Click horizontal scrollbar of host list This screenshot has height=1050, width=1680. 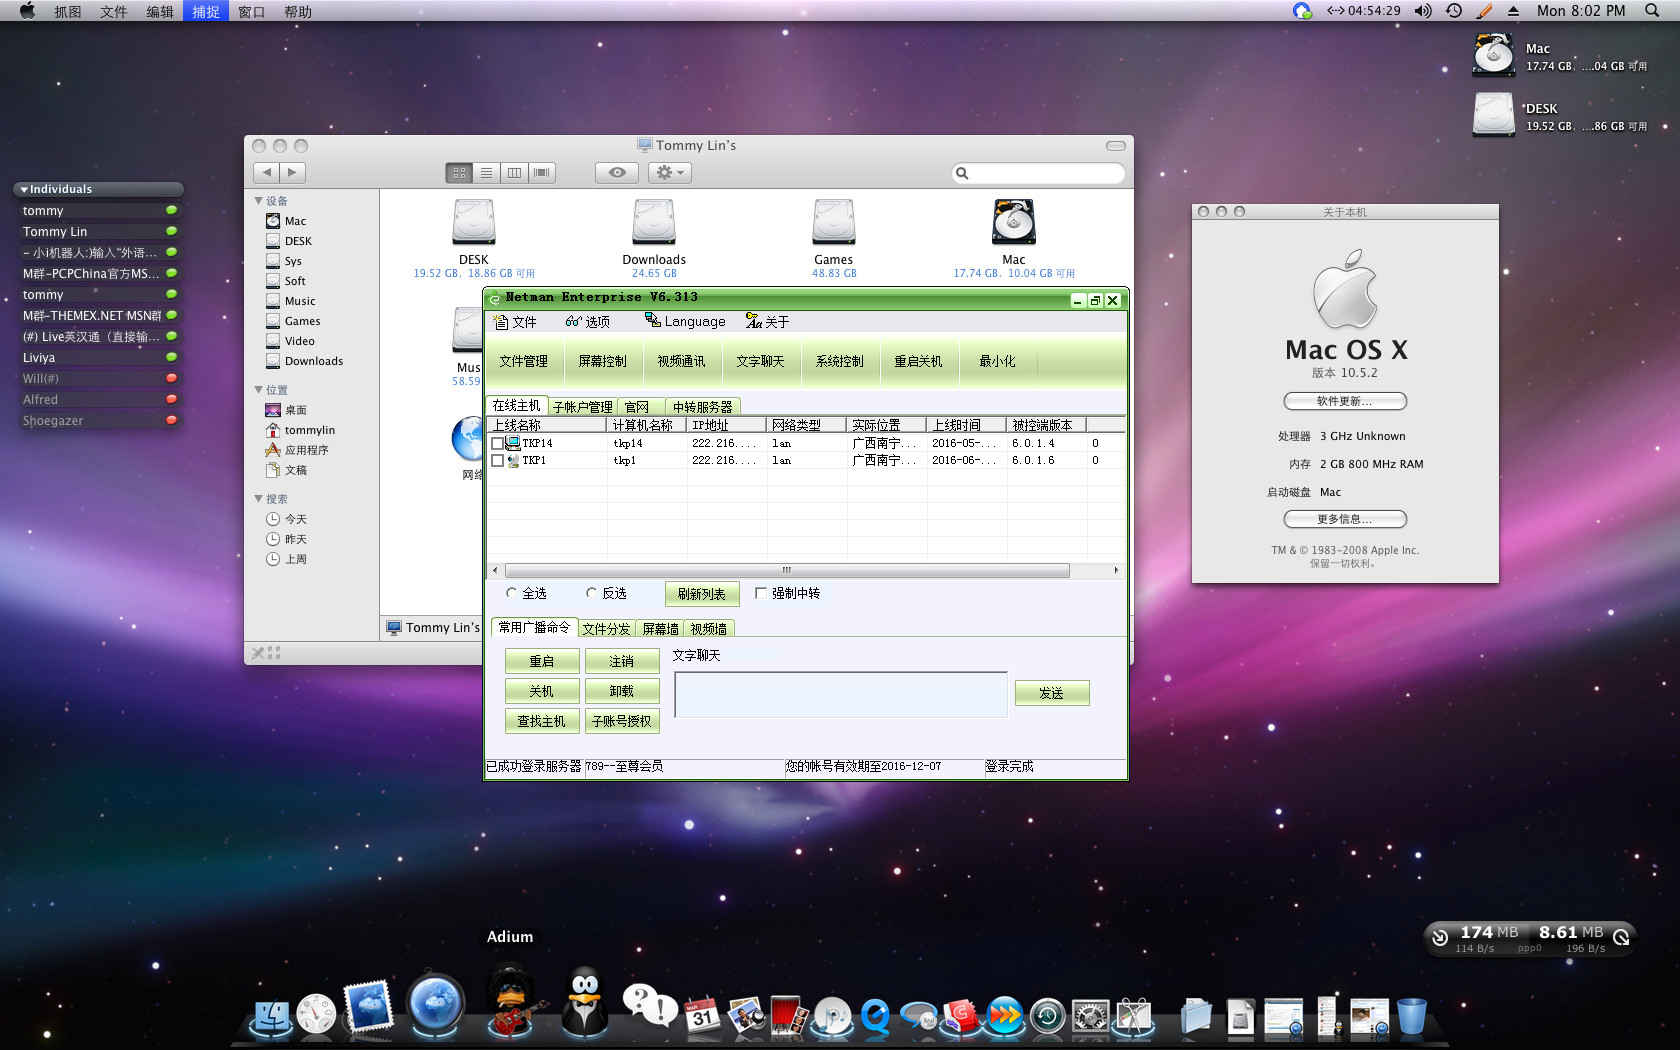tap(787, 570)
